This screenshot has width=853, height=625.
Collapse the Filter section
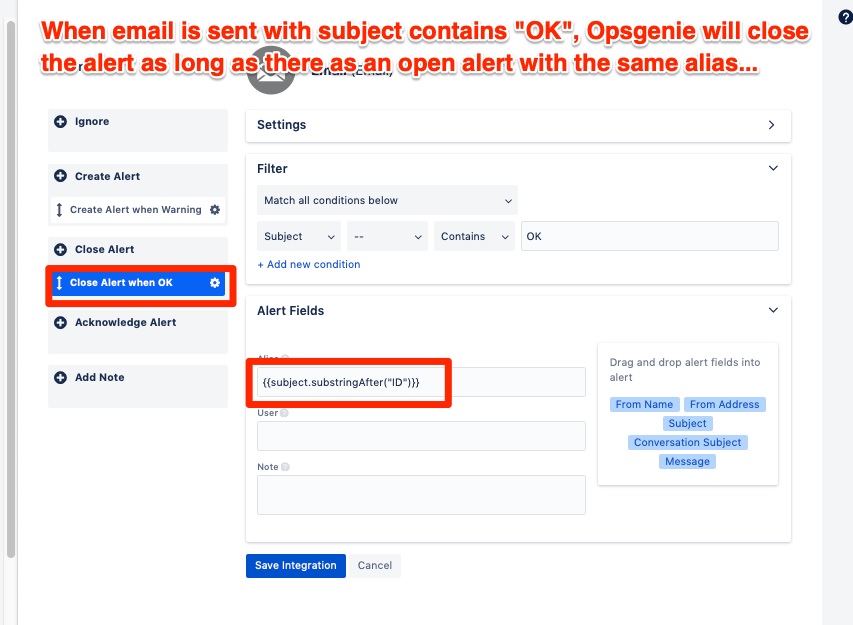772,168
